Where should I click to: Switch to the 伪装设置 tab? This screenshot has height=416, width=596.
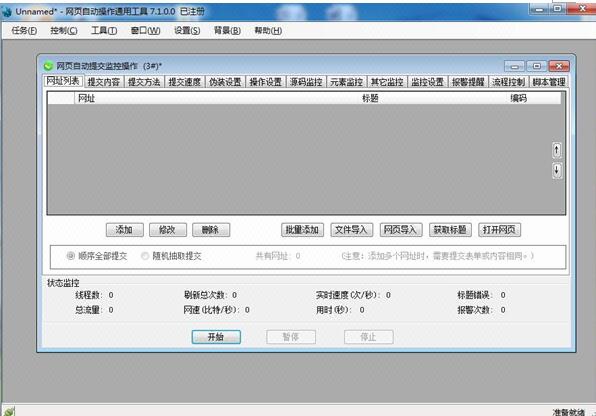225,82
